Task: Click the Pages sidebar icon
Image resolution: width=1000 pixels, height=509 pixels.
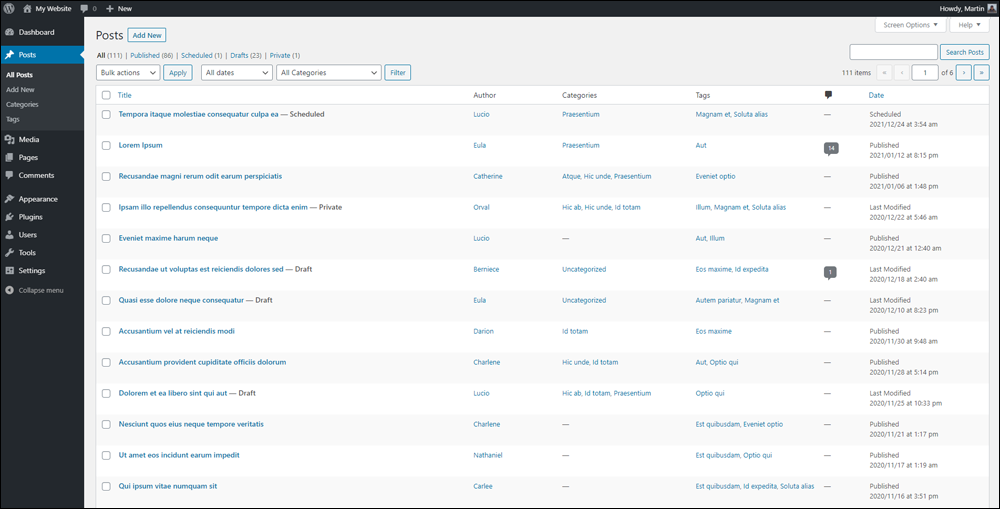Action: click(x=10, y=157)
